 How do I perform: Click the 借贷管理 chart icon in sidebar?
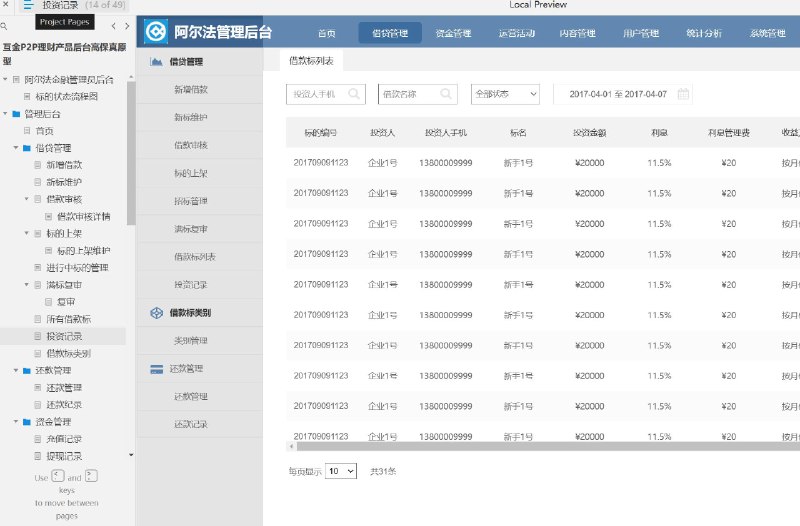click(x=156, y=62)
